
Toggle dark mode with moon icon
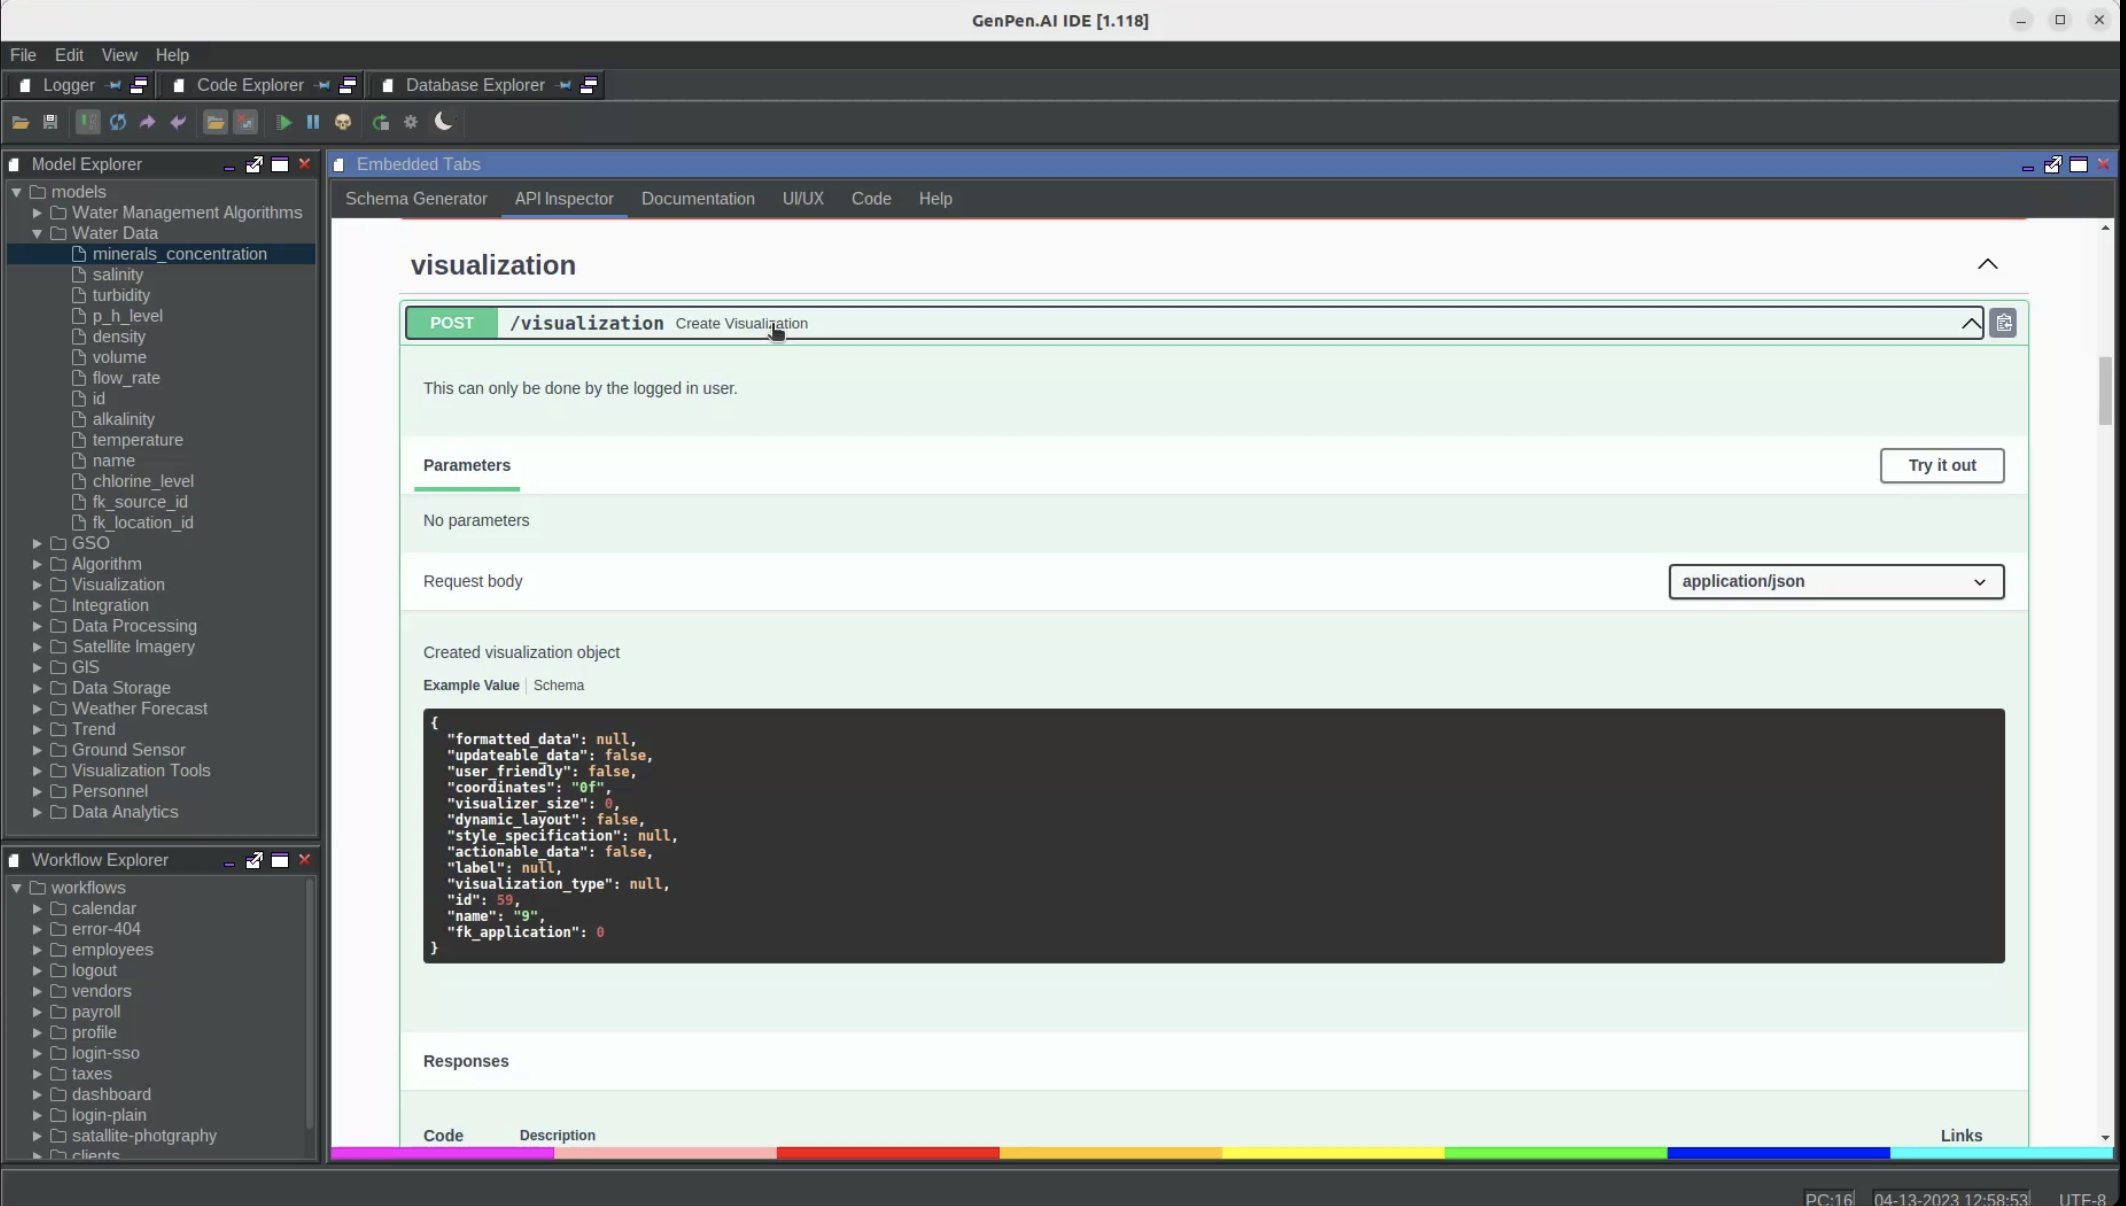443,121
